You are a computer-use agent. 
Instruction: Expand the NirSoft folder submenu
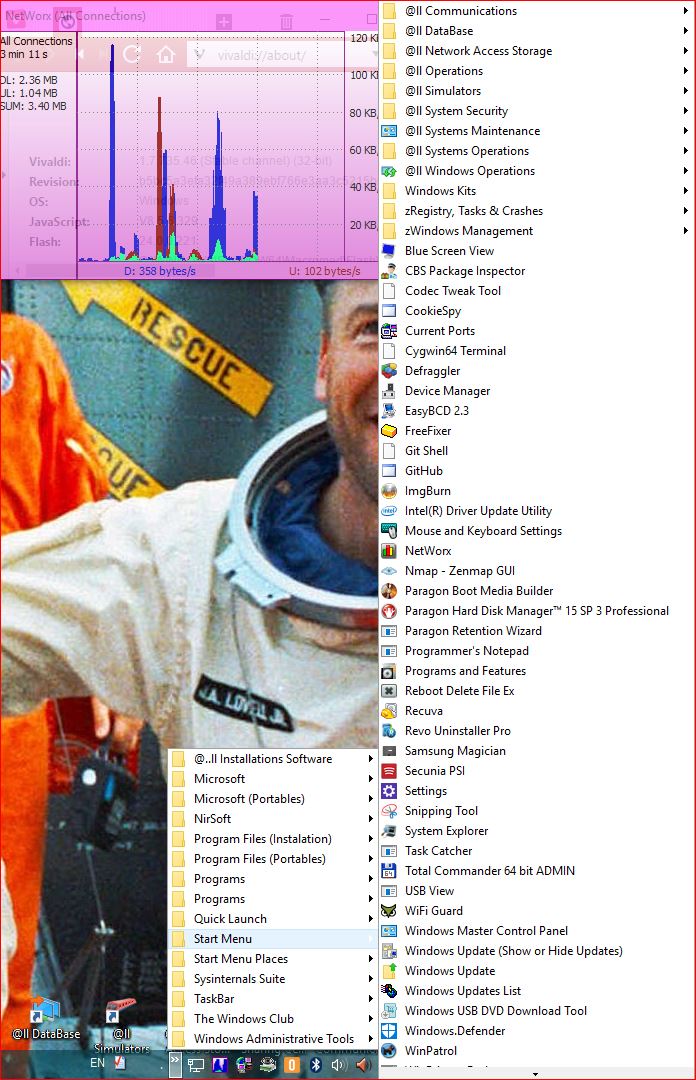click(x=212, y=819)
